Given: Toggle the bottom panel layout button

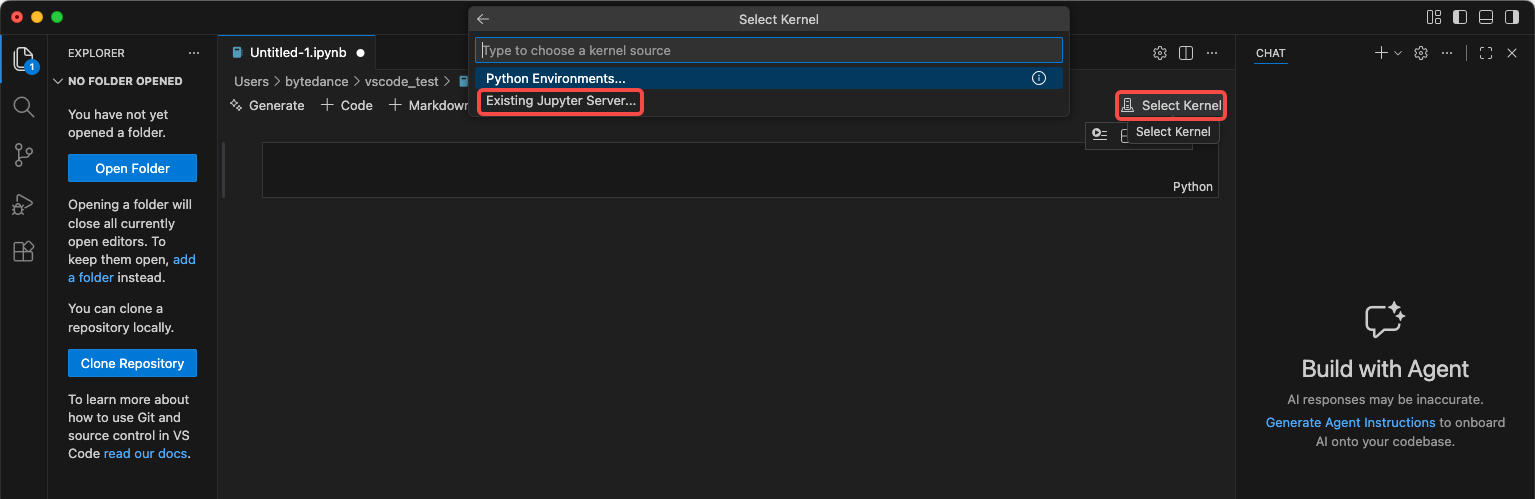Looking at the screenshot, I should 1486,17.
